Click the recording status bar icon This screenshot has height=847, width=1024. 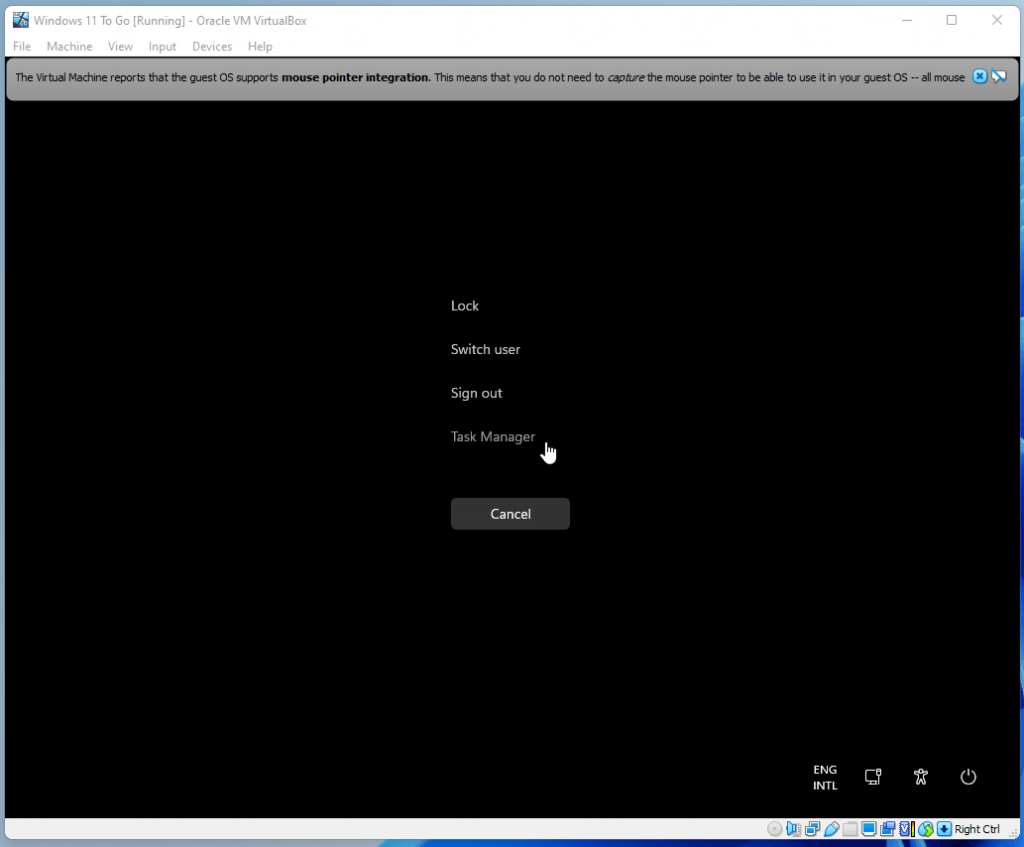click(887, 829)
